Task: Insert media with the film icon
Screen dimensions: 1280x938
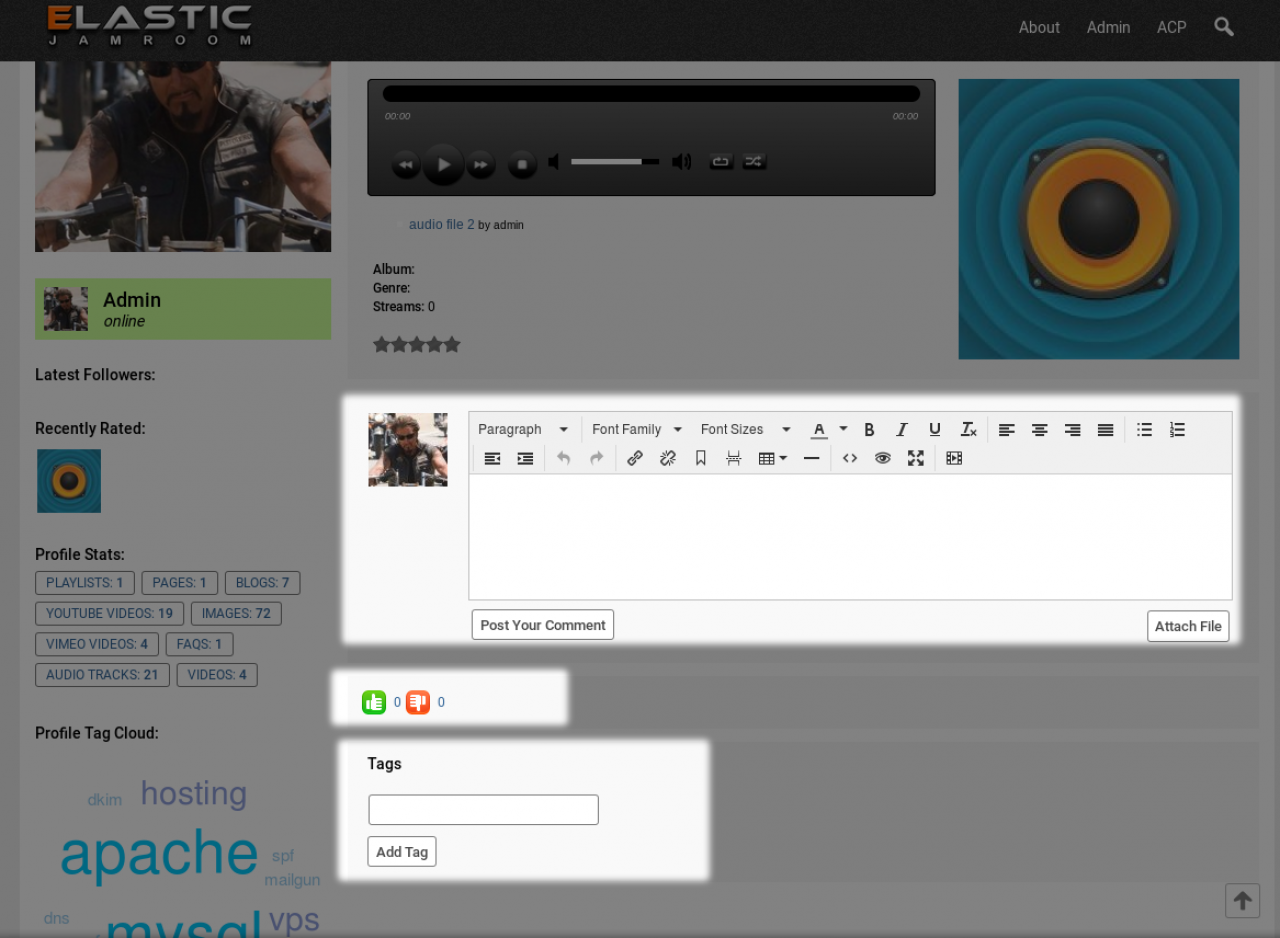Action: tap(954, 459)
